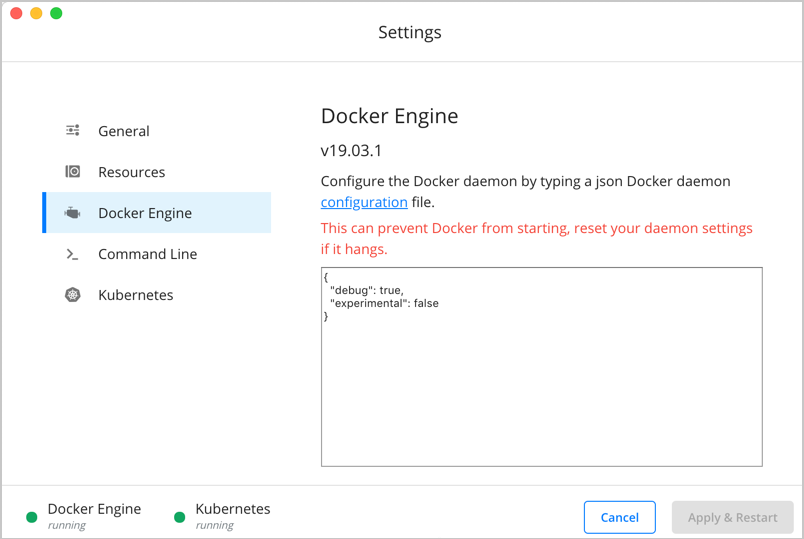
Task: Open the General settings tab
Action: click(124, 131)
